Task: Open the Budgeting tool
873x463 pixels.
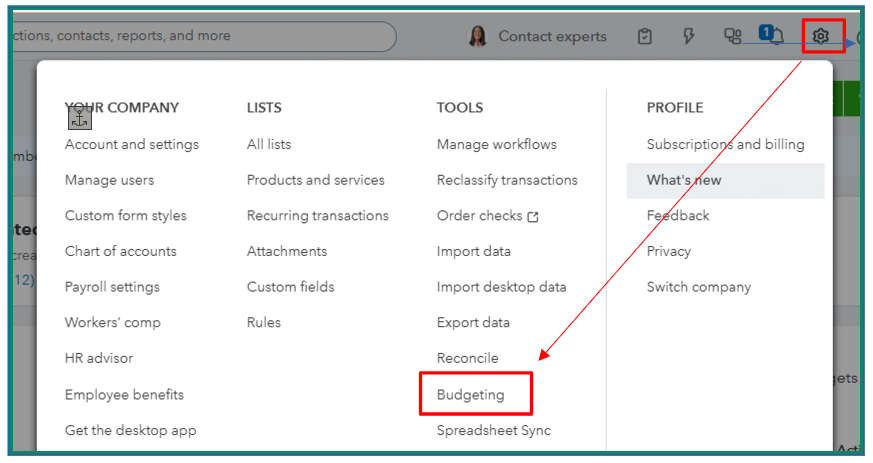Action: (x=470, y=395)
